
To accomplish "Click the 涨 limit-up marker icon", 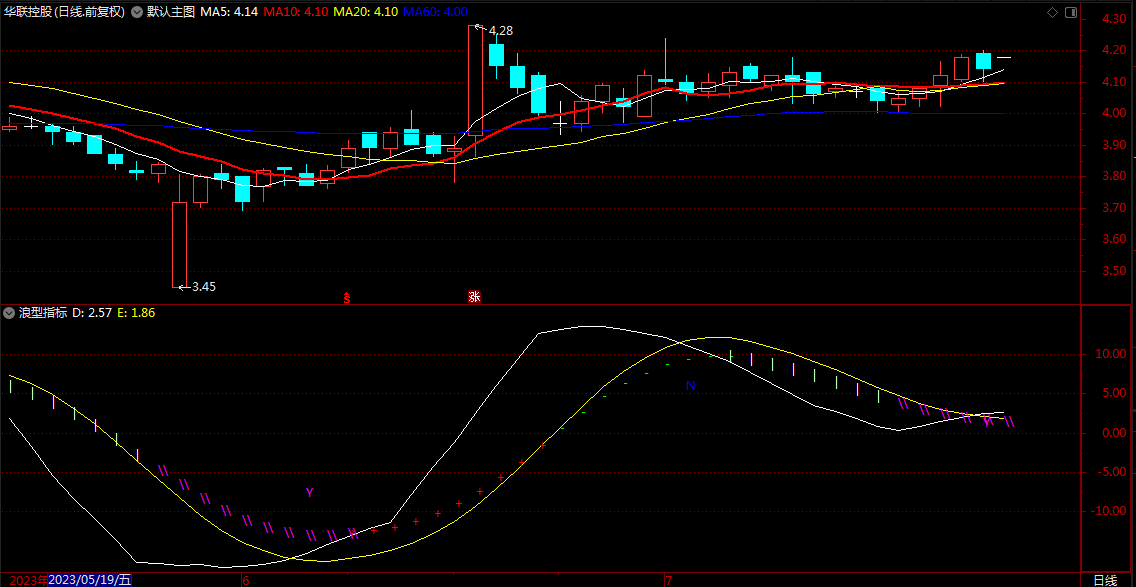I will [475, 297].
